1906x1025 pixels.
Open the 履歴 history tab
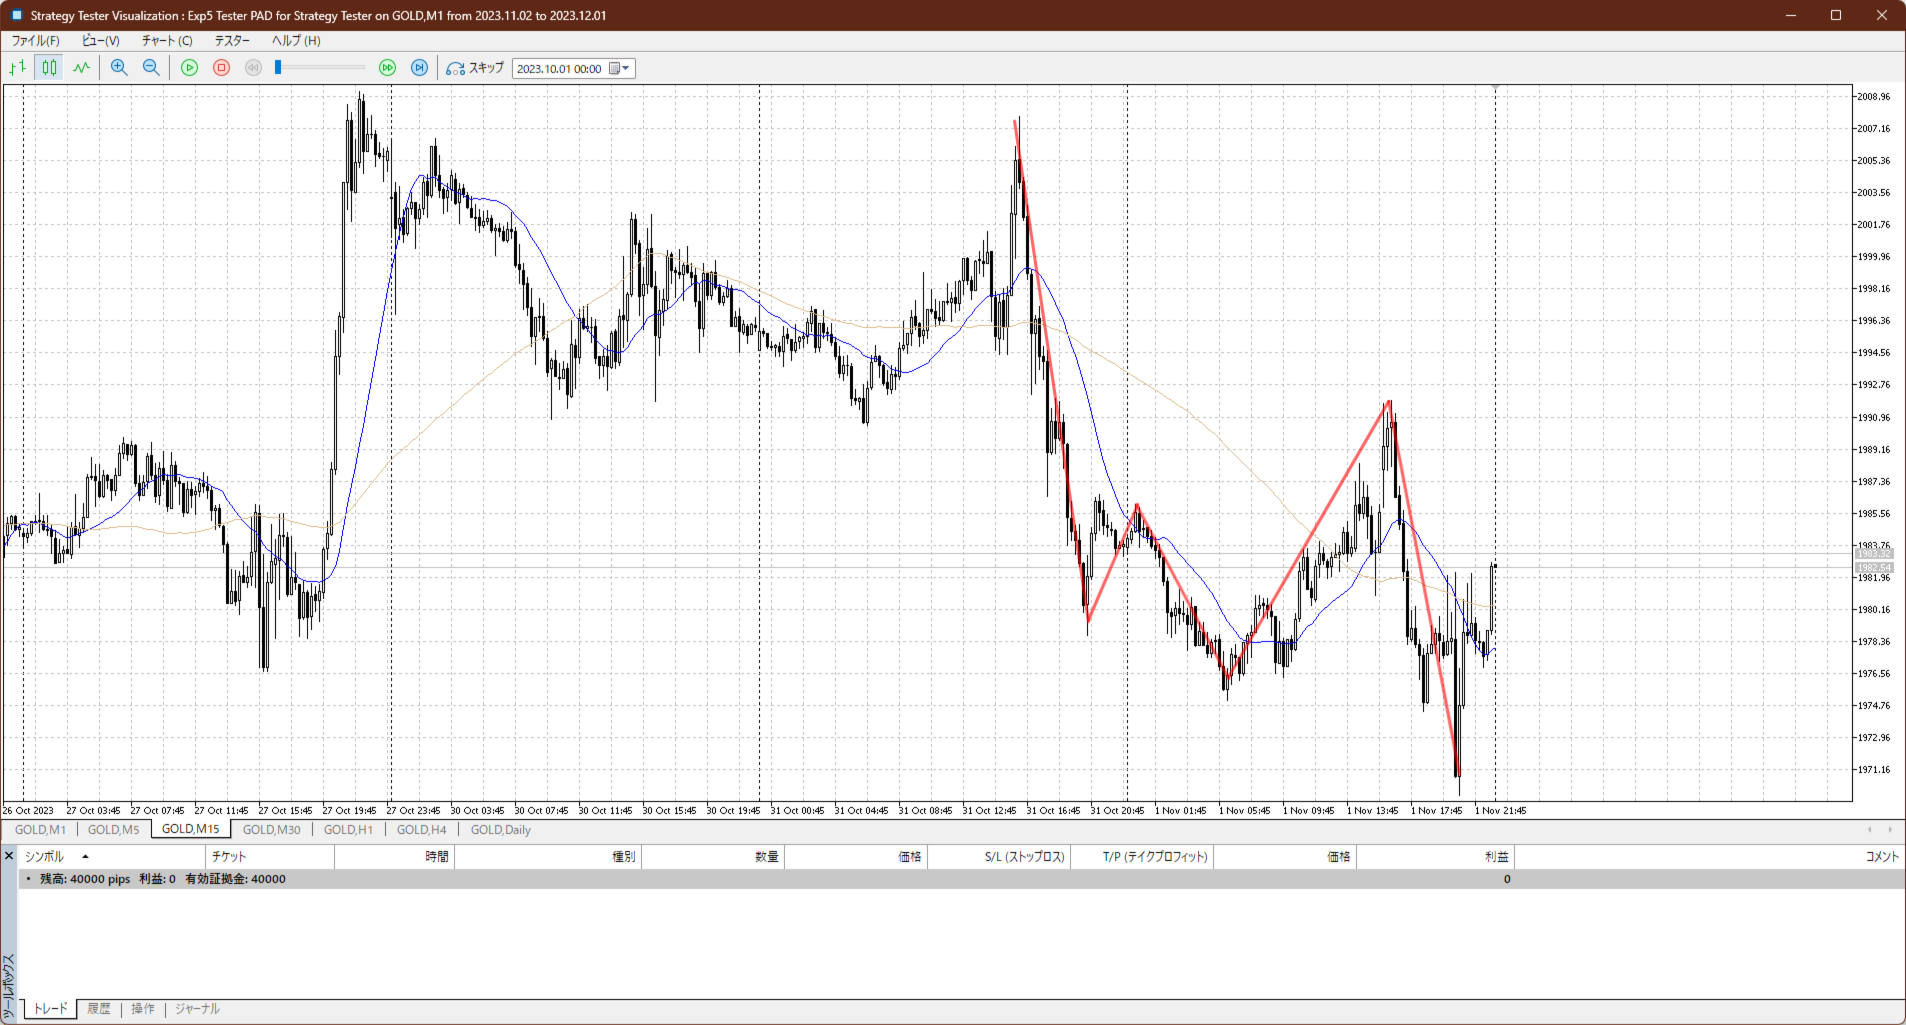(x=99, y=1009)
